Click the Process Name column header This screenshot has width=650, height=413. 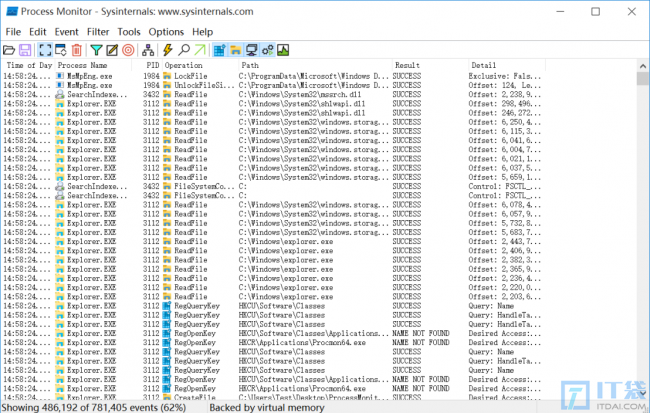click(93, 66)
